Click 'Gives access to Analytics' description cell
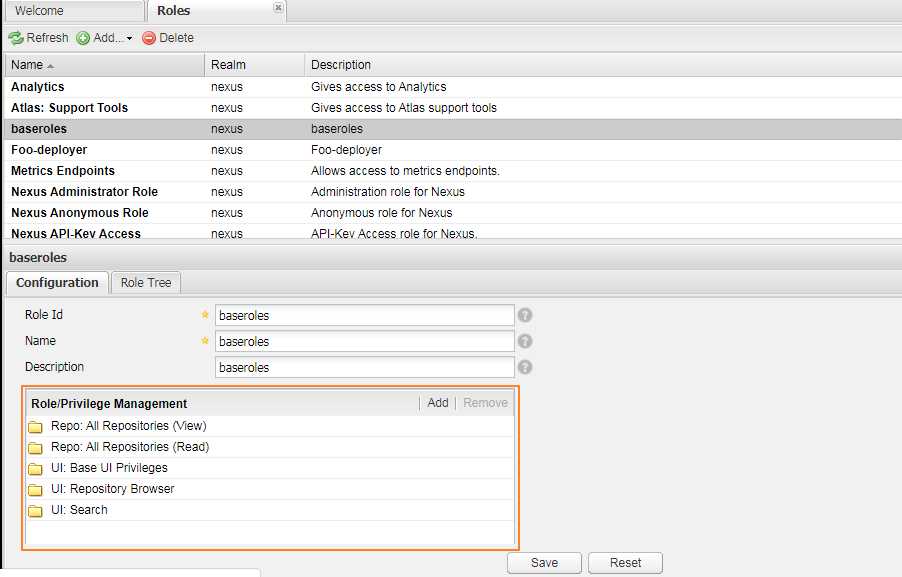The width and height of the screenshot is (902, 577). [379, 87]
